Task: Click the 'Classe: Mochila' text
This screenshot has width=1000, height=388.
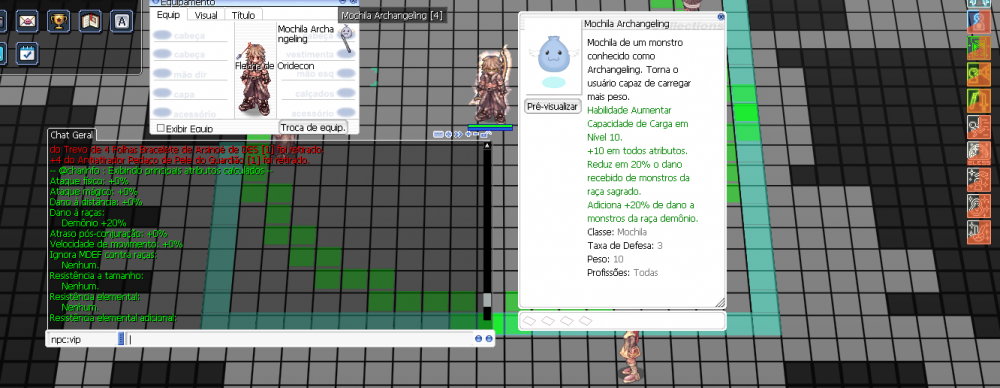Action: pyautogui.click(x=617, y=232)
